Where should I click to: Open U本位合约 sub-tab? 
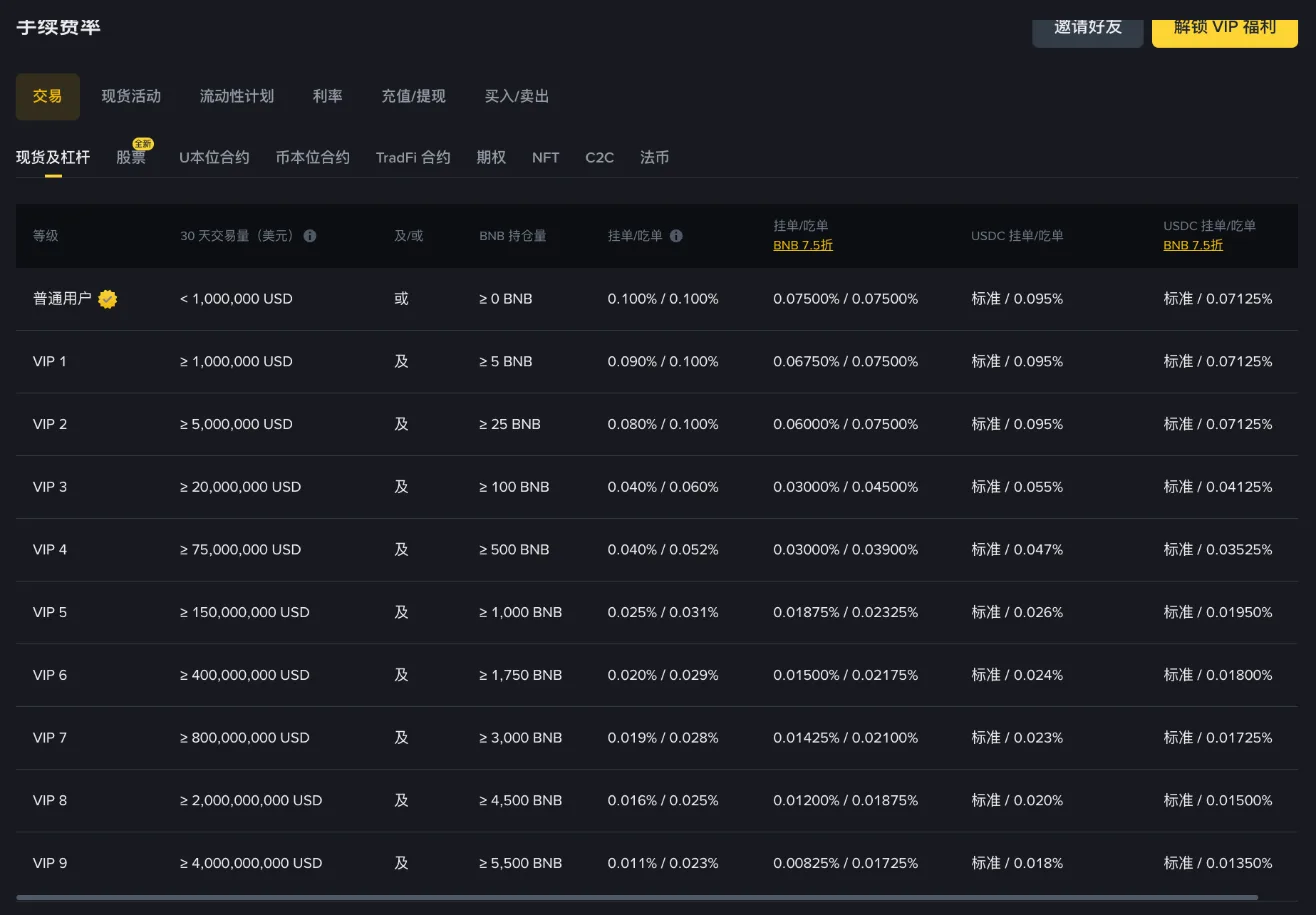click(214, 158)
